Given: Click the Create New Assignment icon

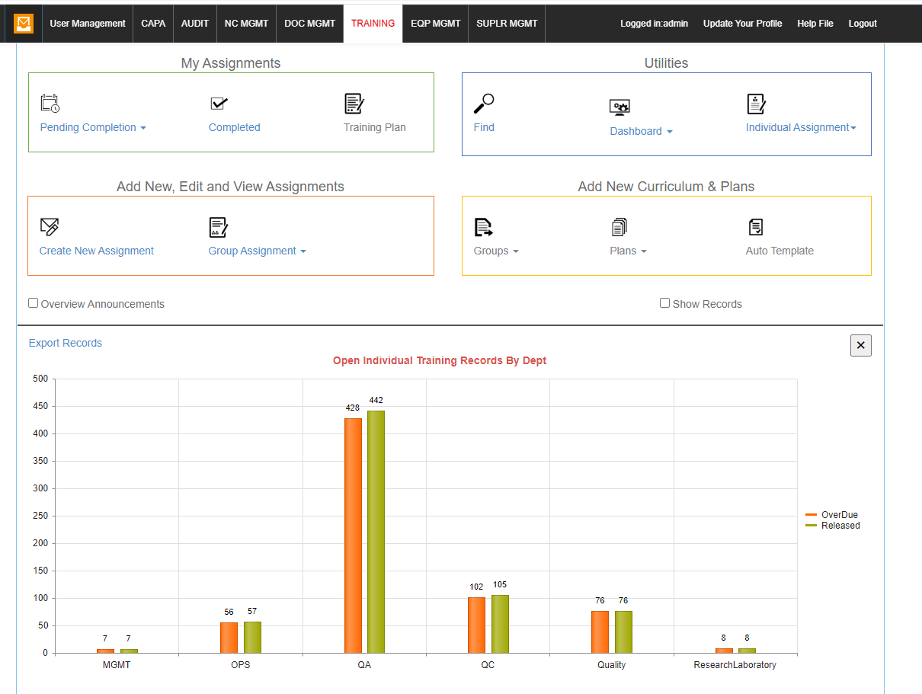Looking at the screenshot, I should [50, 227].
